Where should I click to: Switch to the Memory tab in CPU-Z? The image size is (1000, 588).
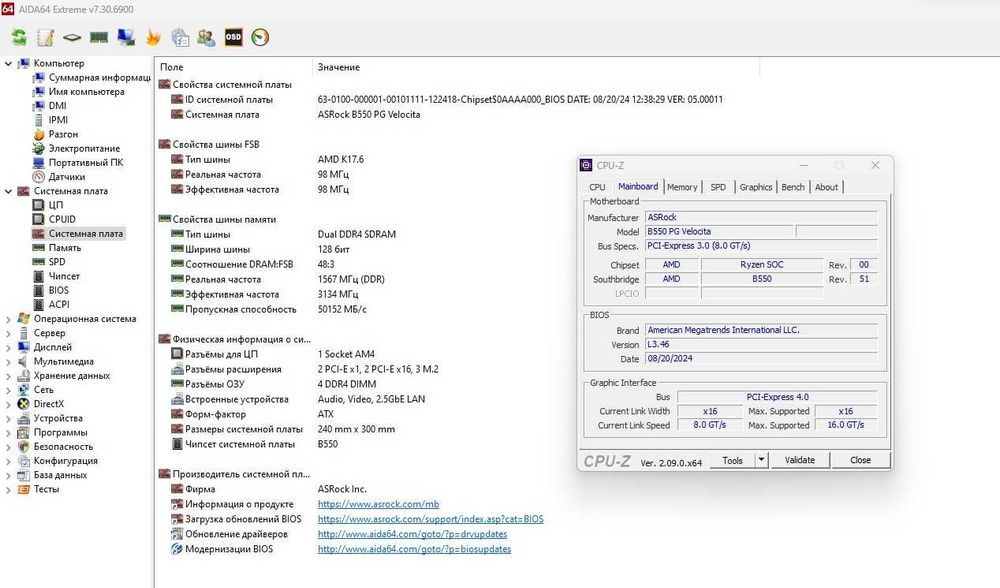click(682, 187)
